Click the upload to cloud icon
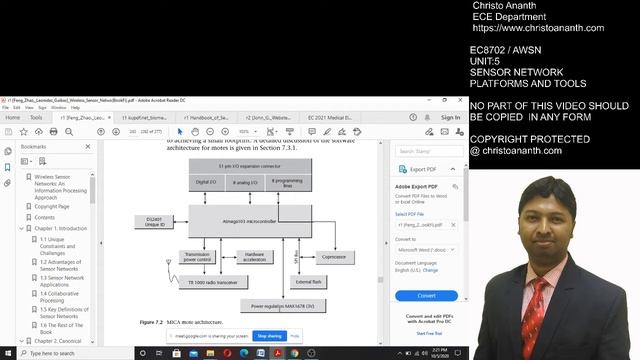The image size is (640, 360). (x=38, y=131)
